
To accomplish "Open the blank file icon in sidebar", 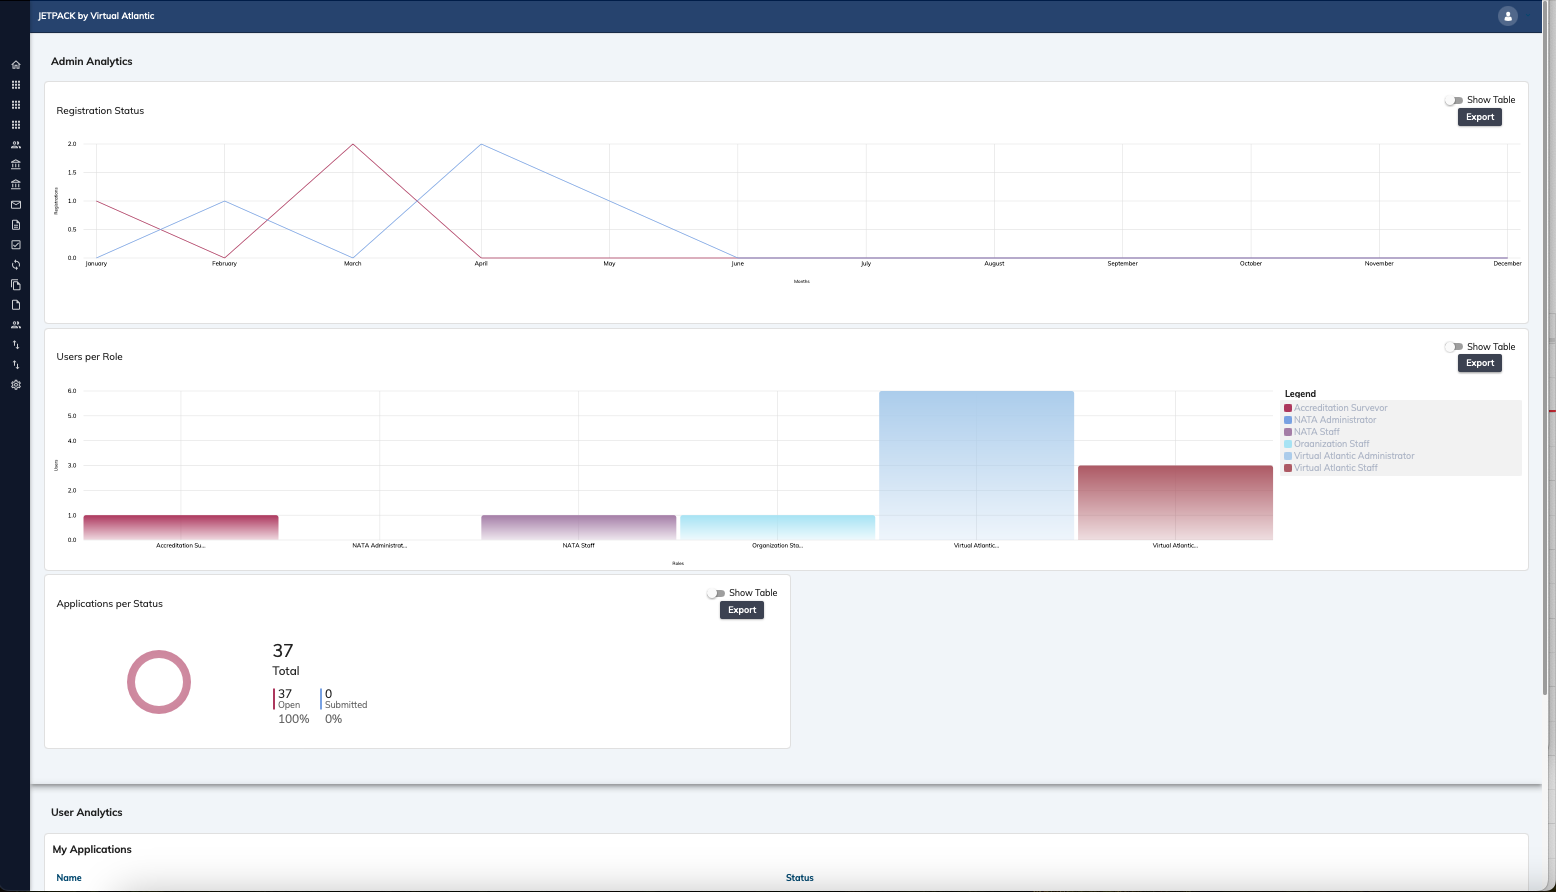I will point(16,305).
